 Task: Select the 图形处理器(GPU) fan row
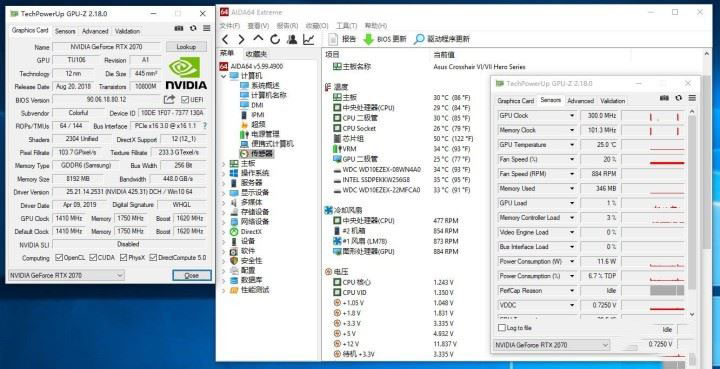click(x=395, y=252)
